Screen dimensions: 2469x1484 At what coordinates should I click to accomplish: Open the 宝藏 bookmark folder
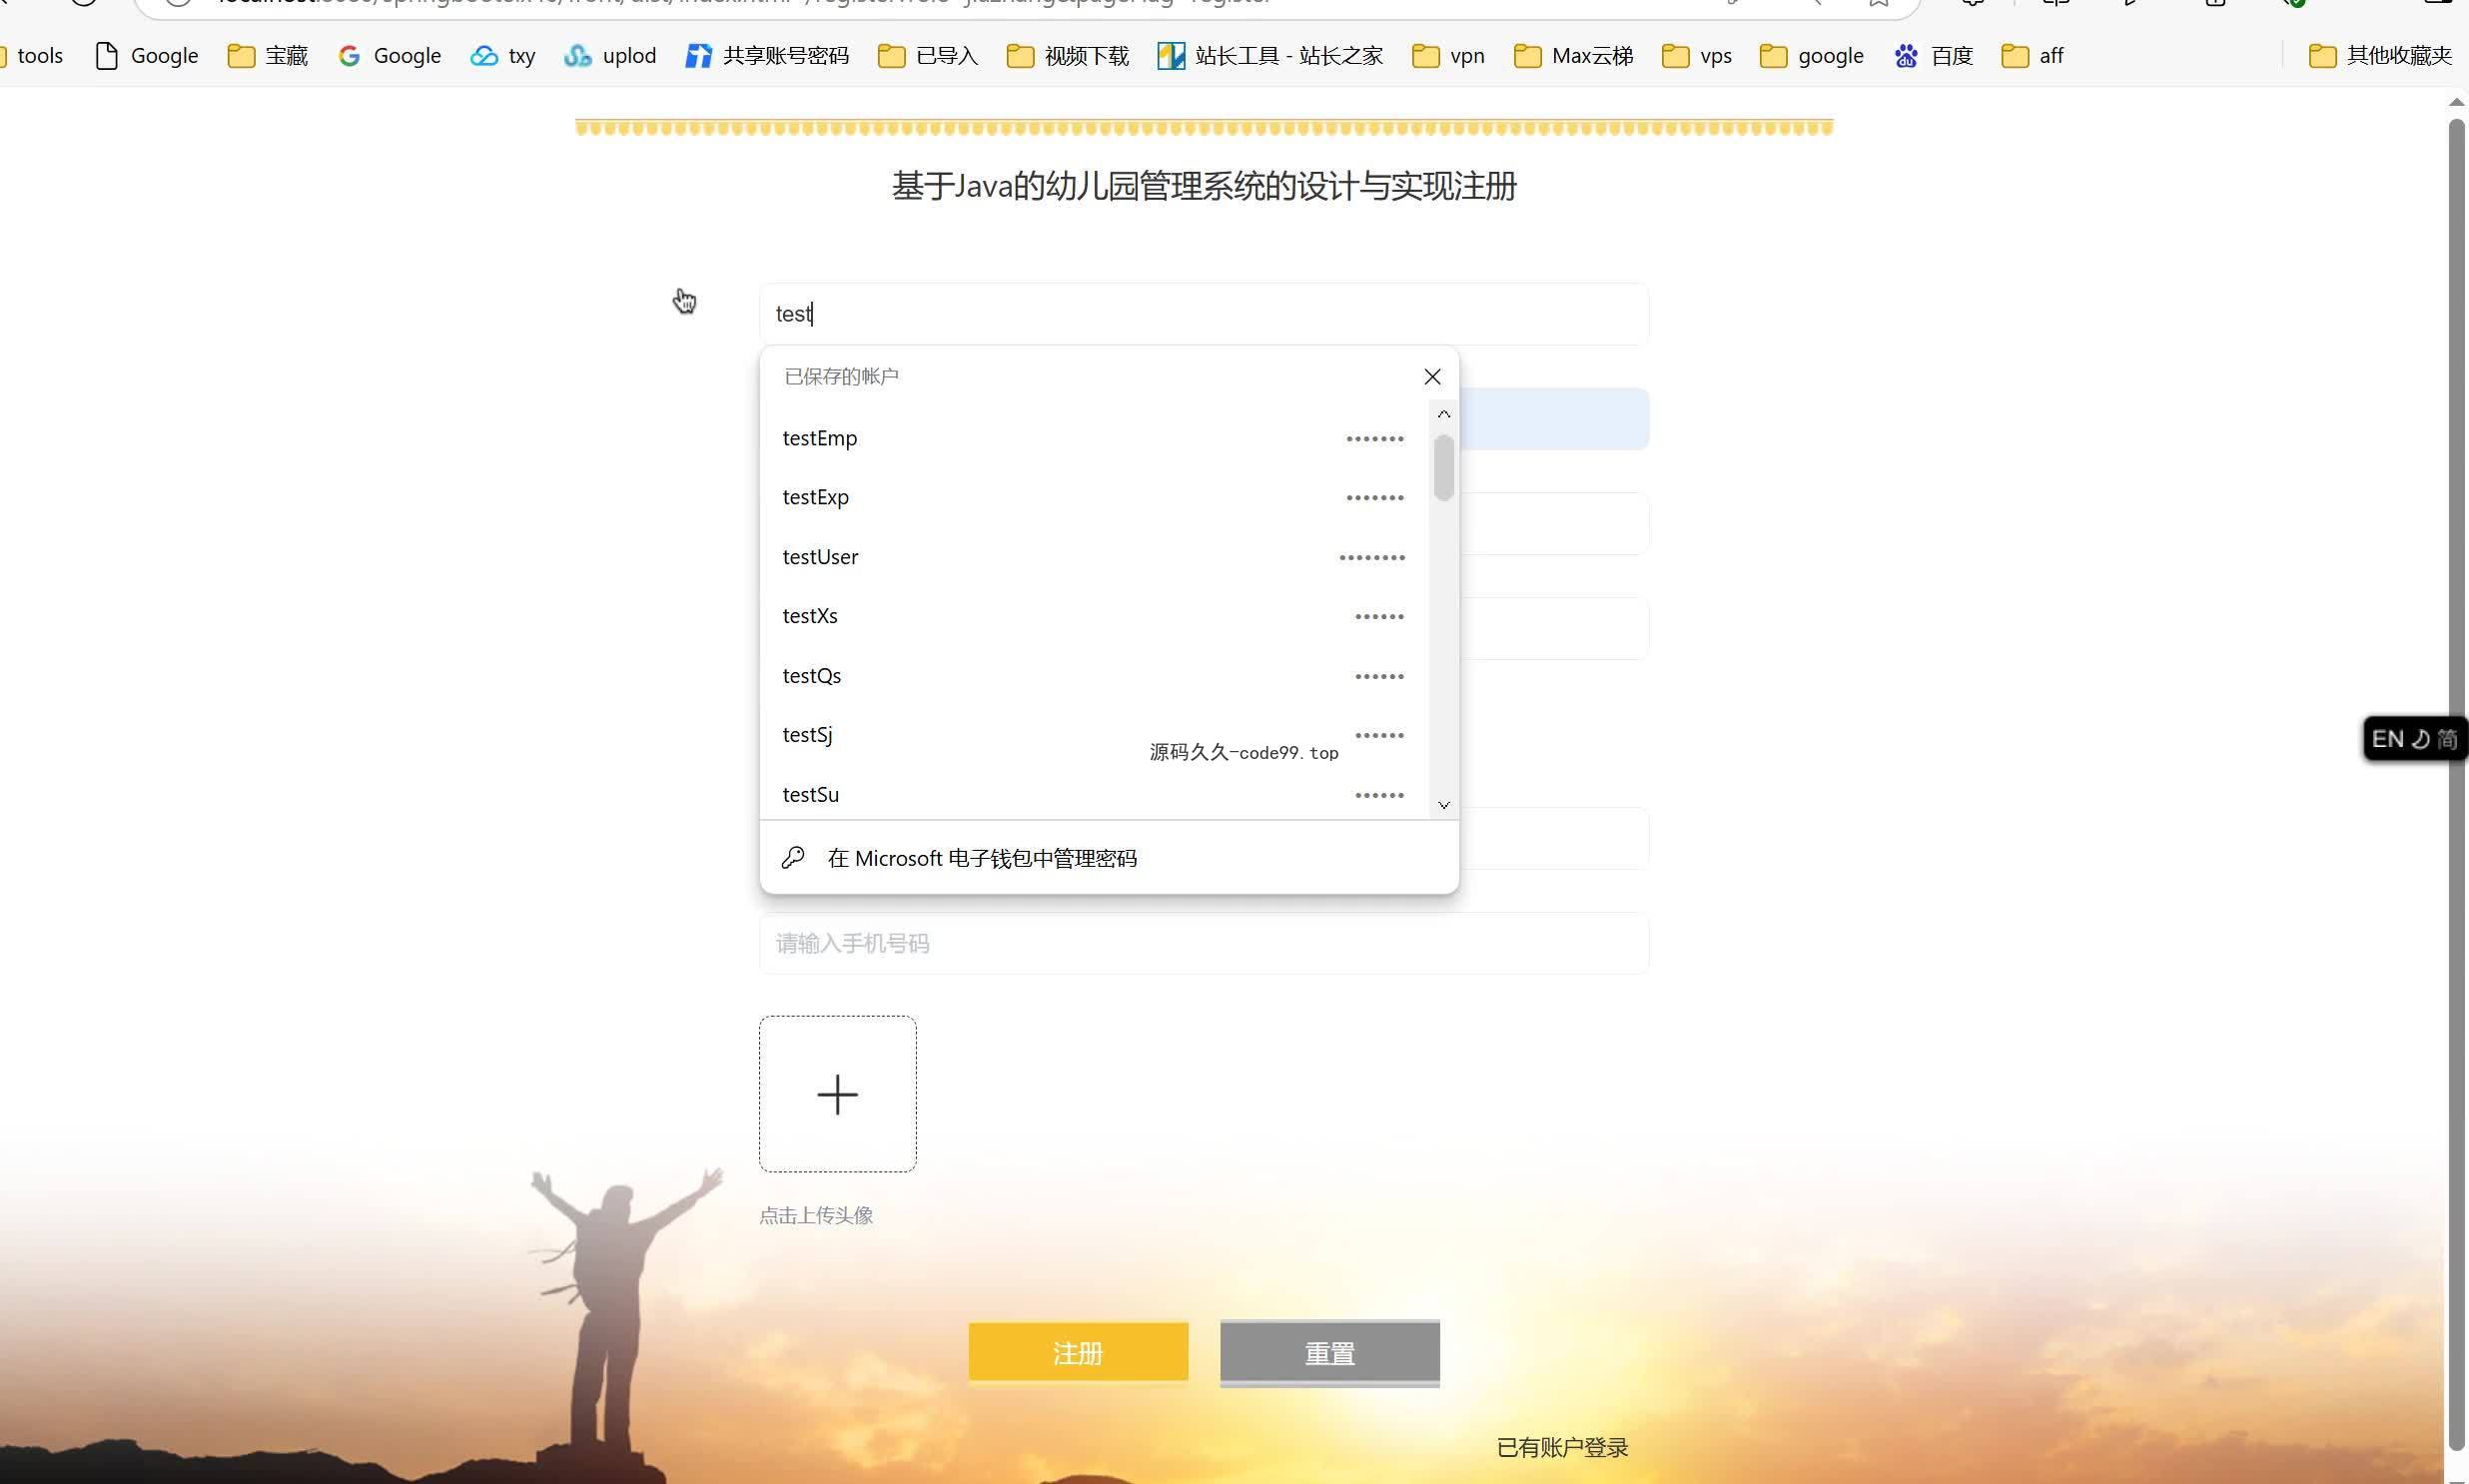(268, 56)
